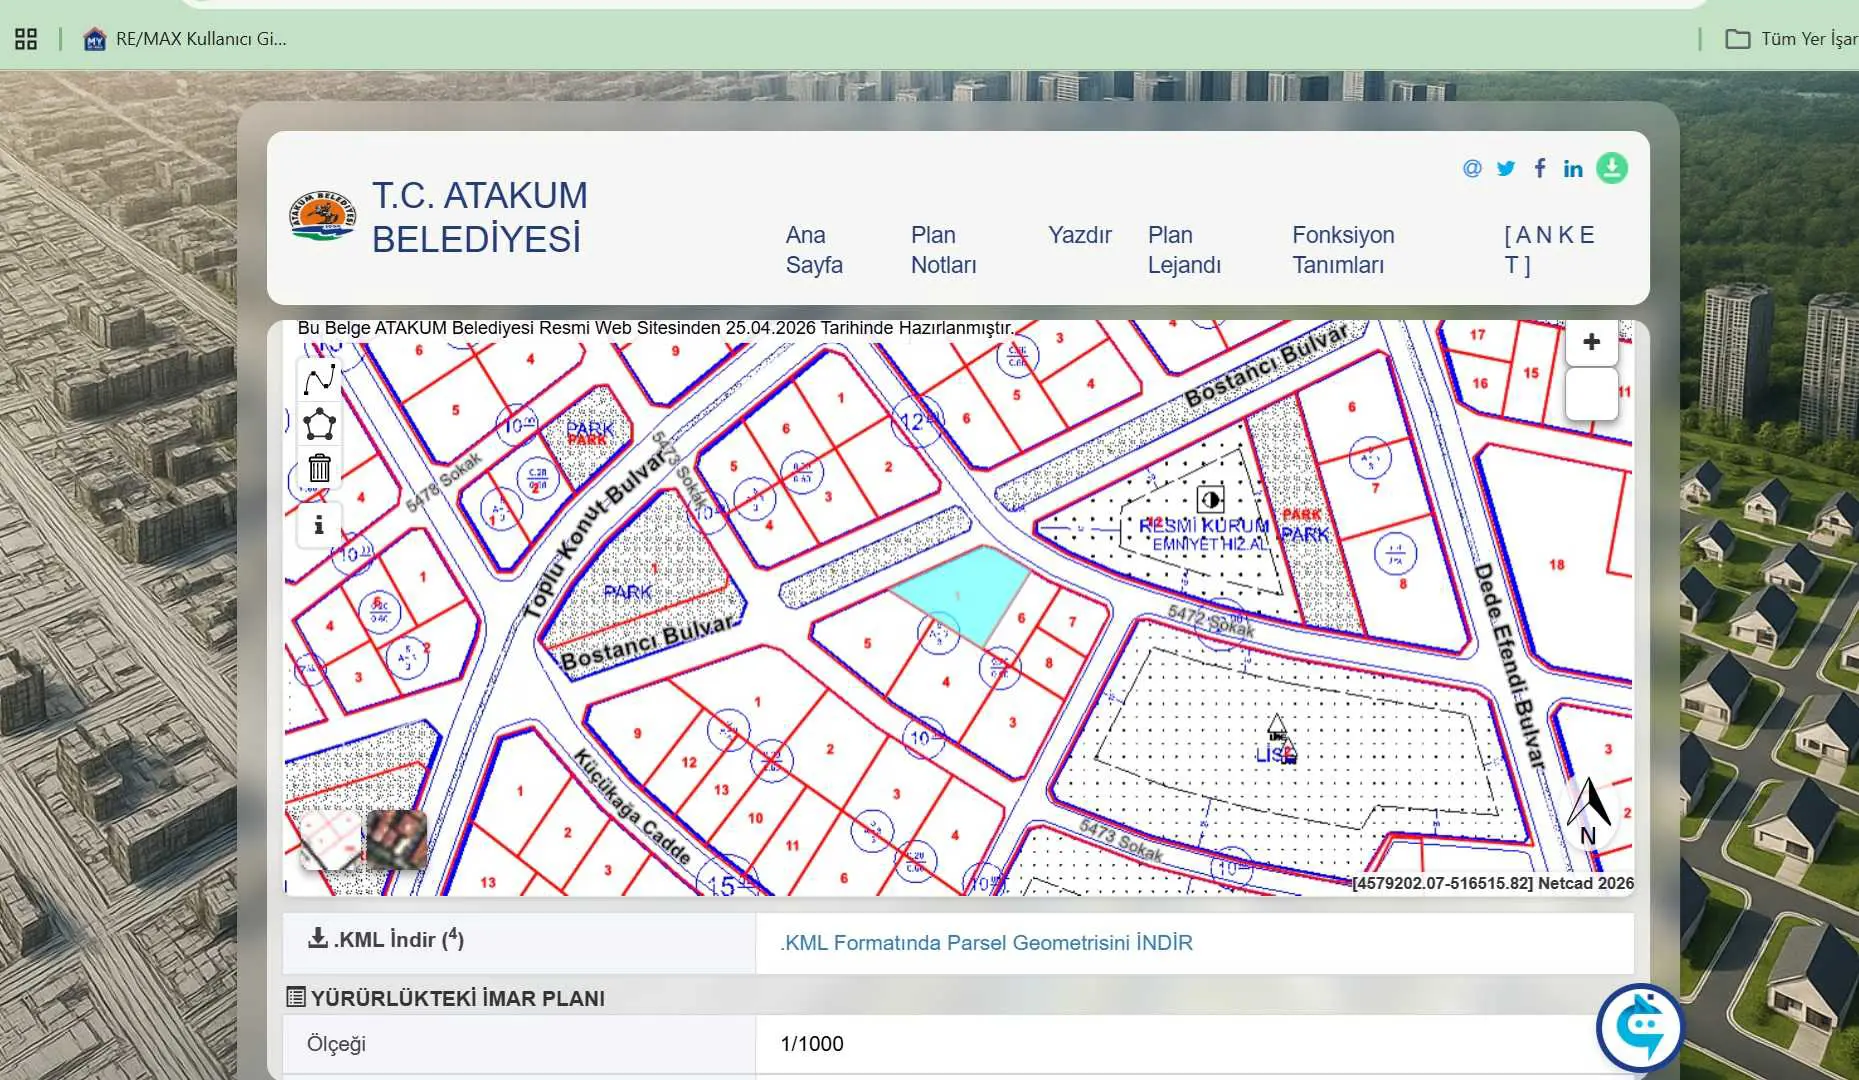Click the Yazdır menu item

1079,235
